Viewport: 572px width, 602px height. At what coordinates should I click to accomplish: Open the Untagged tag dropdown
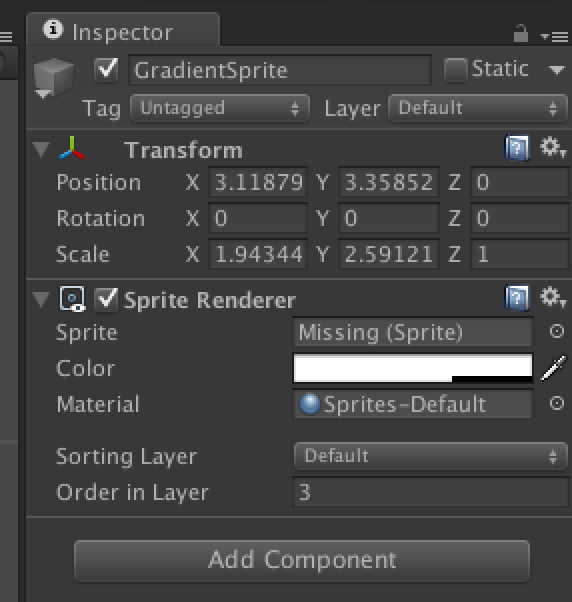[x=220, y=108]
